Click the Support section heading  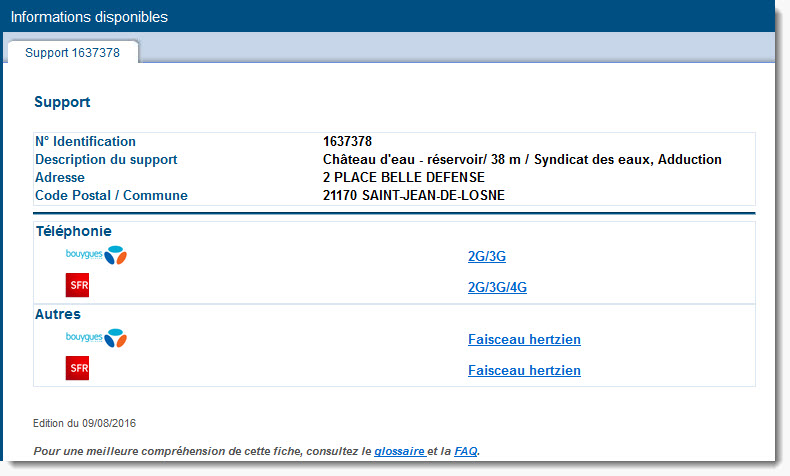point(62,102)
